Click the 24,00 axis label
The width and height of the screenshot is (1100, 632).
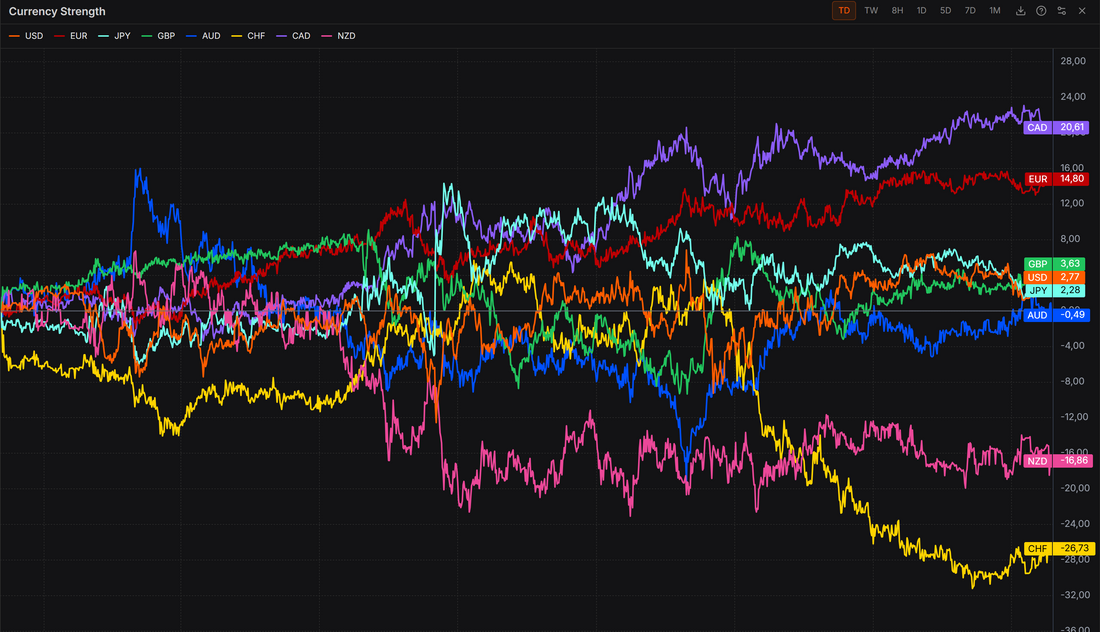[1073, 97]
